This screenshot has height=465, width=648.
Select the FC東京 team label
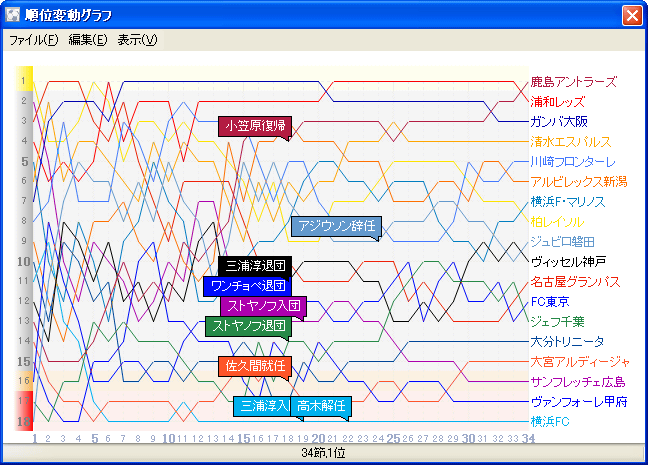pos(550,302)
